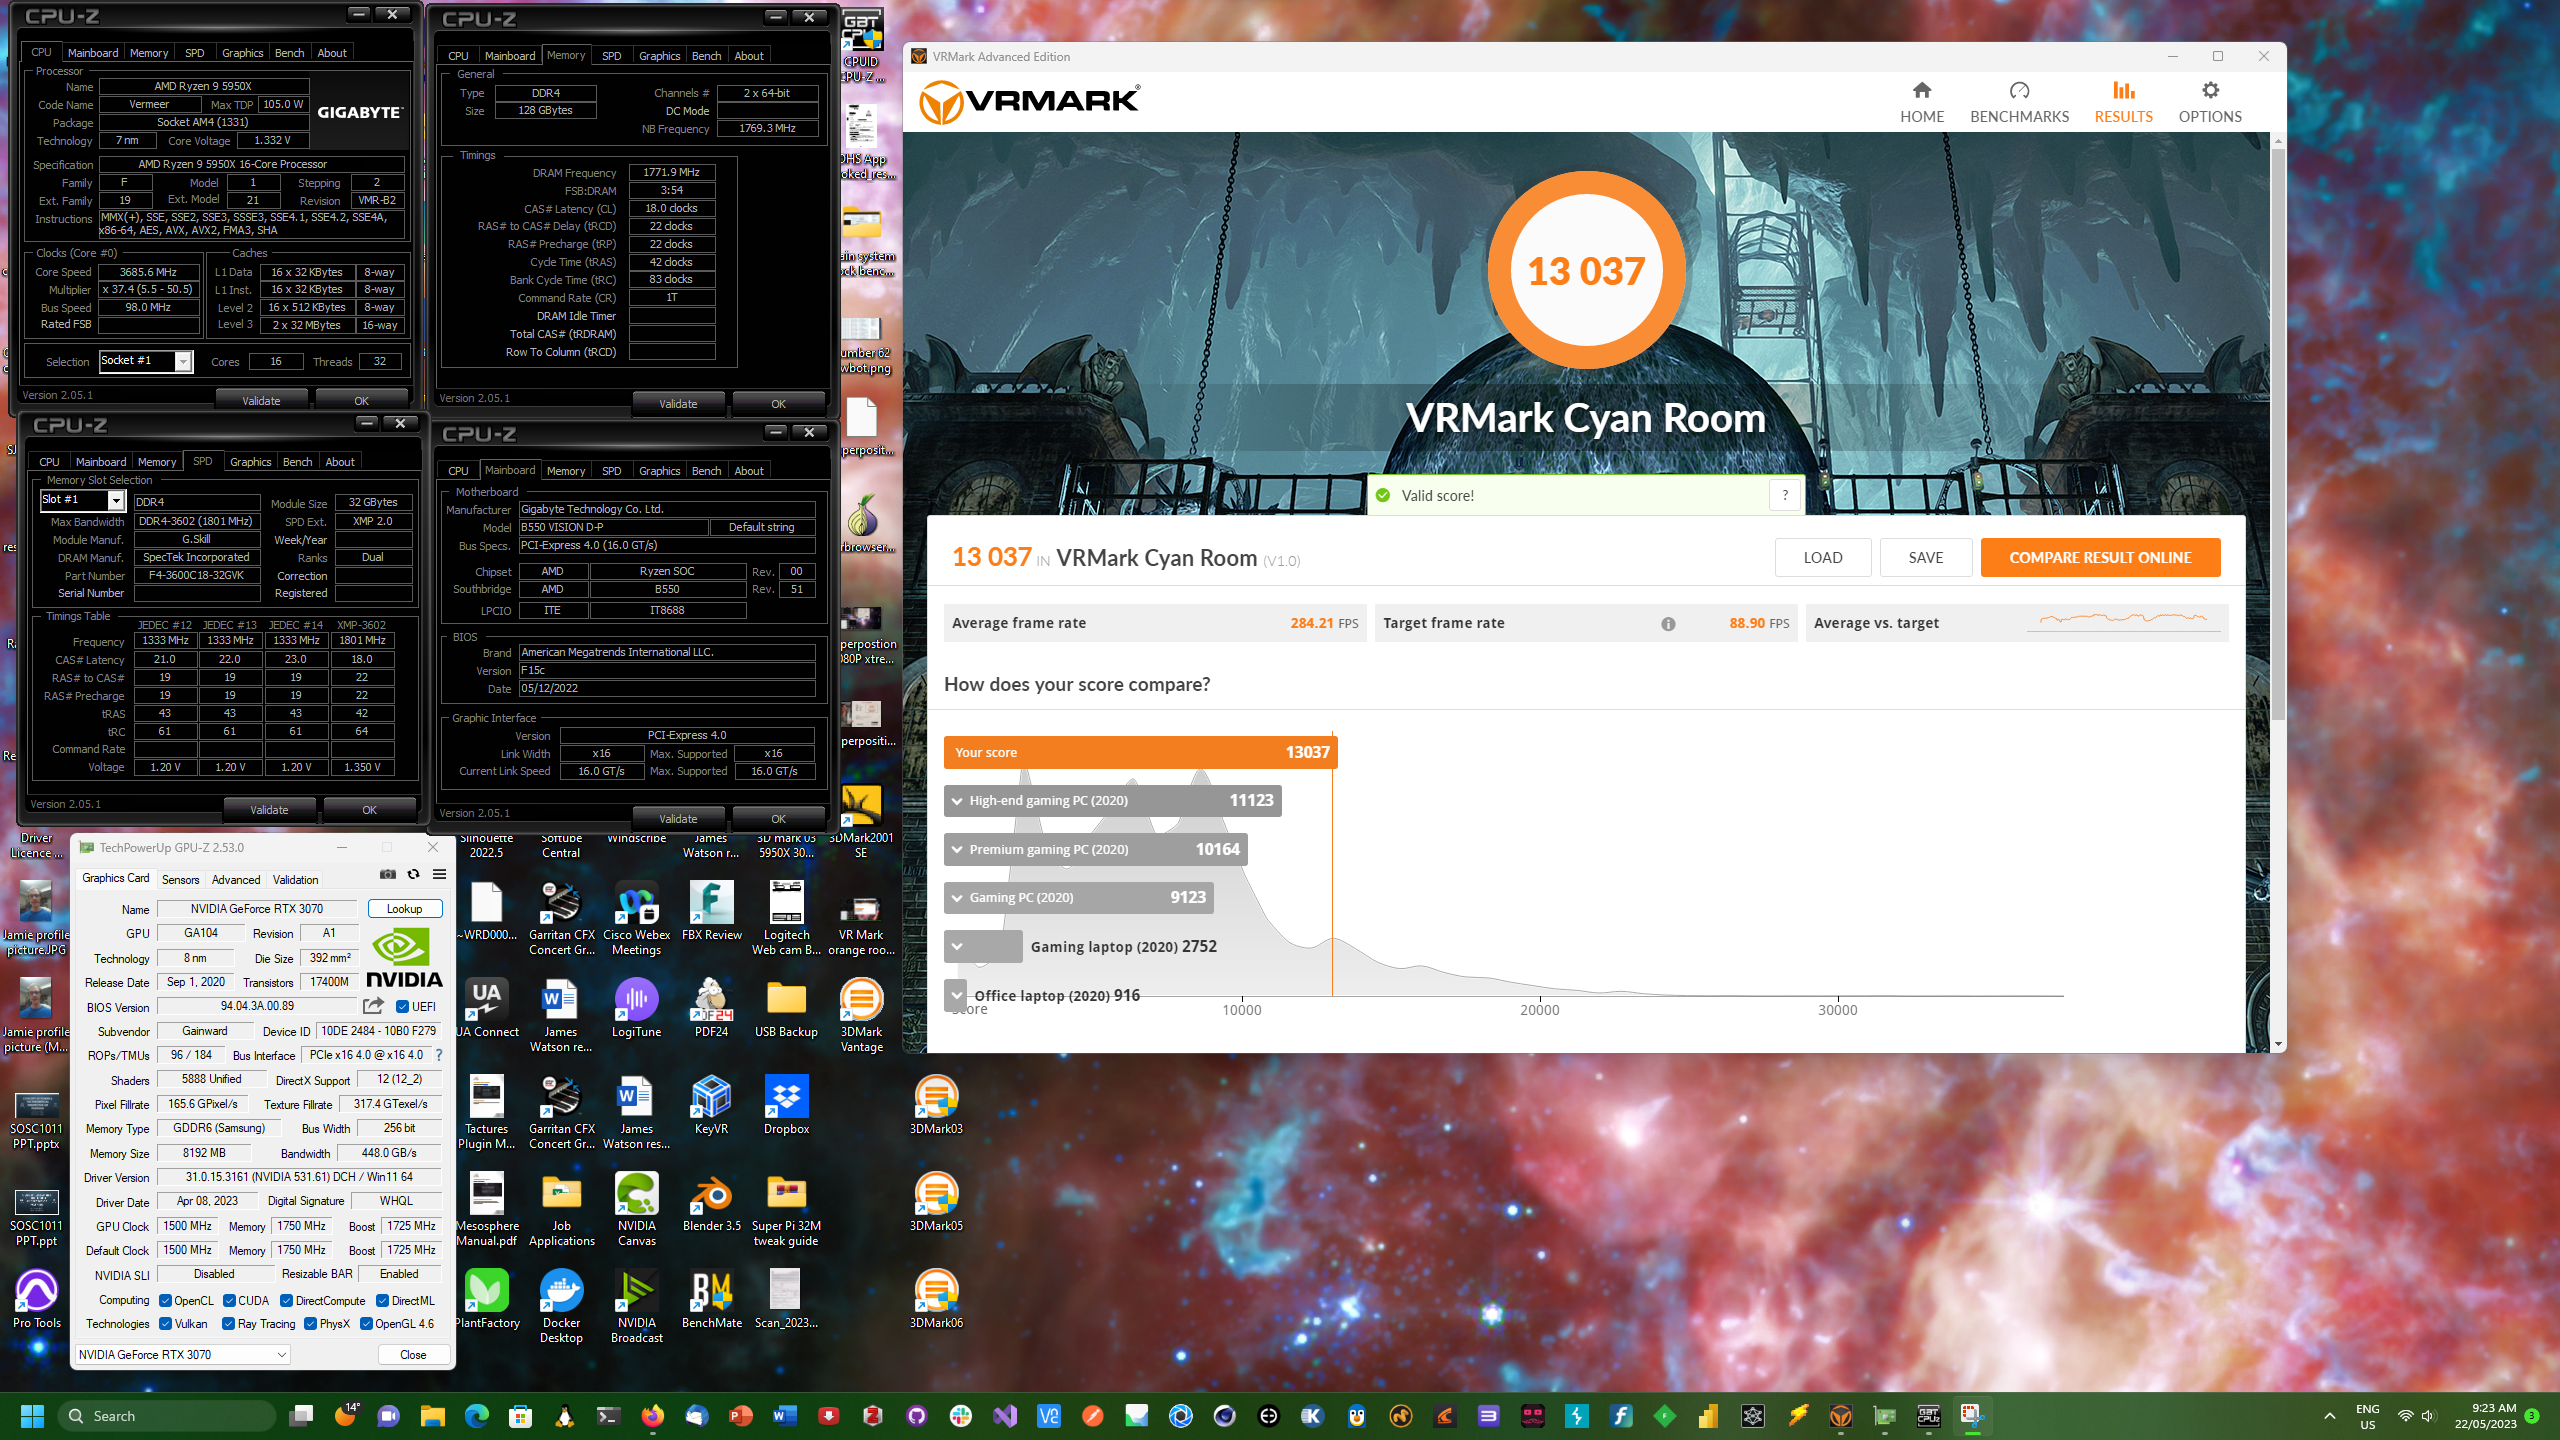Switch to the GPU-Z Sensors tab
This screenshot has height=1440, width=2560.
[181, 880]
